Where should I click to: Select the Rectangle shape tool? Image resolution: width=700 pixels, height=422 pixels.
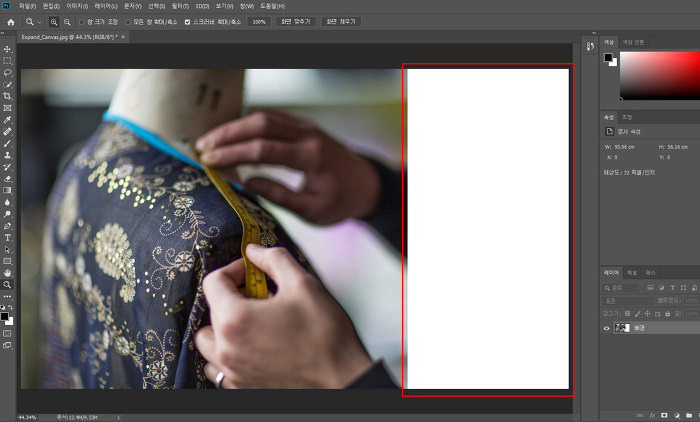pos(7,261)
